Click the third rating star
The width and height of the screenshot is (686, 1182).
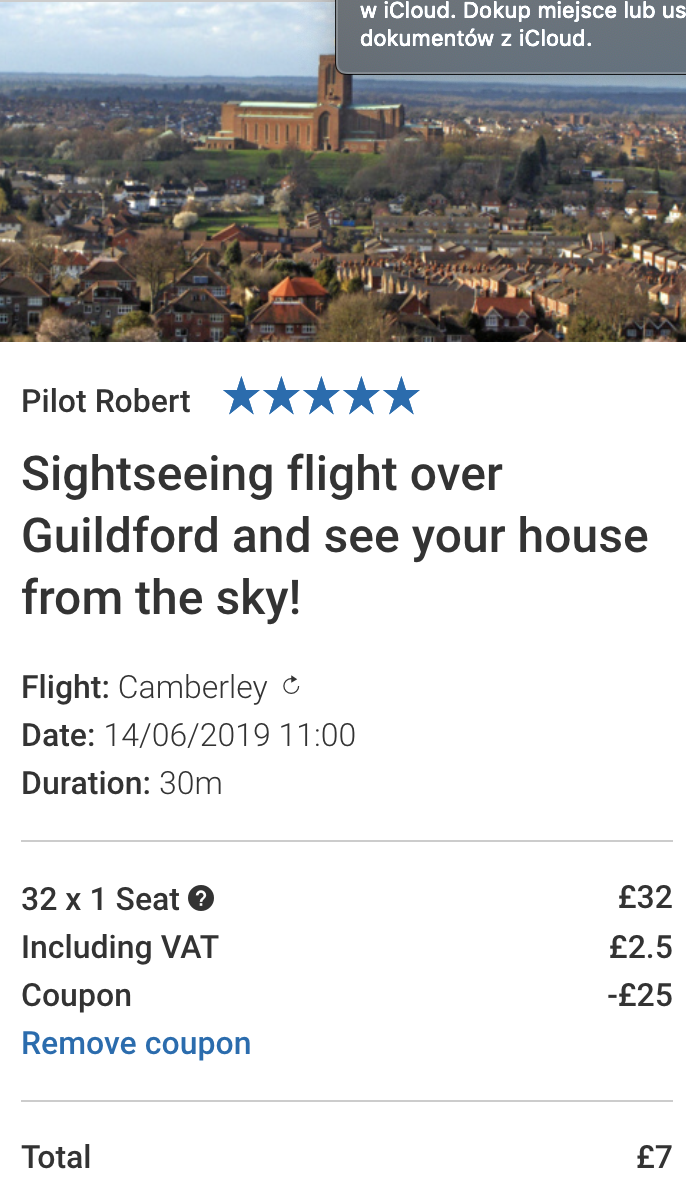pos(321,397)
